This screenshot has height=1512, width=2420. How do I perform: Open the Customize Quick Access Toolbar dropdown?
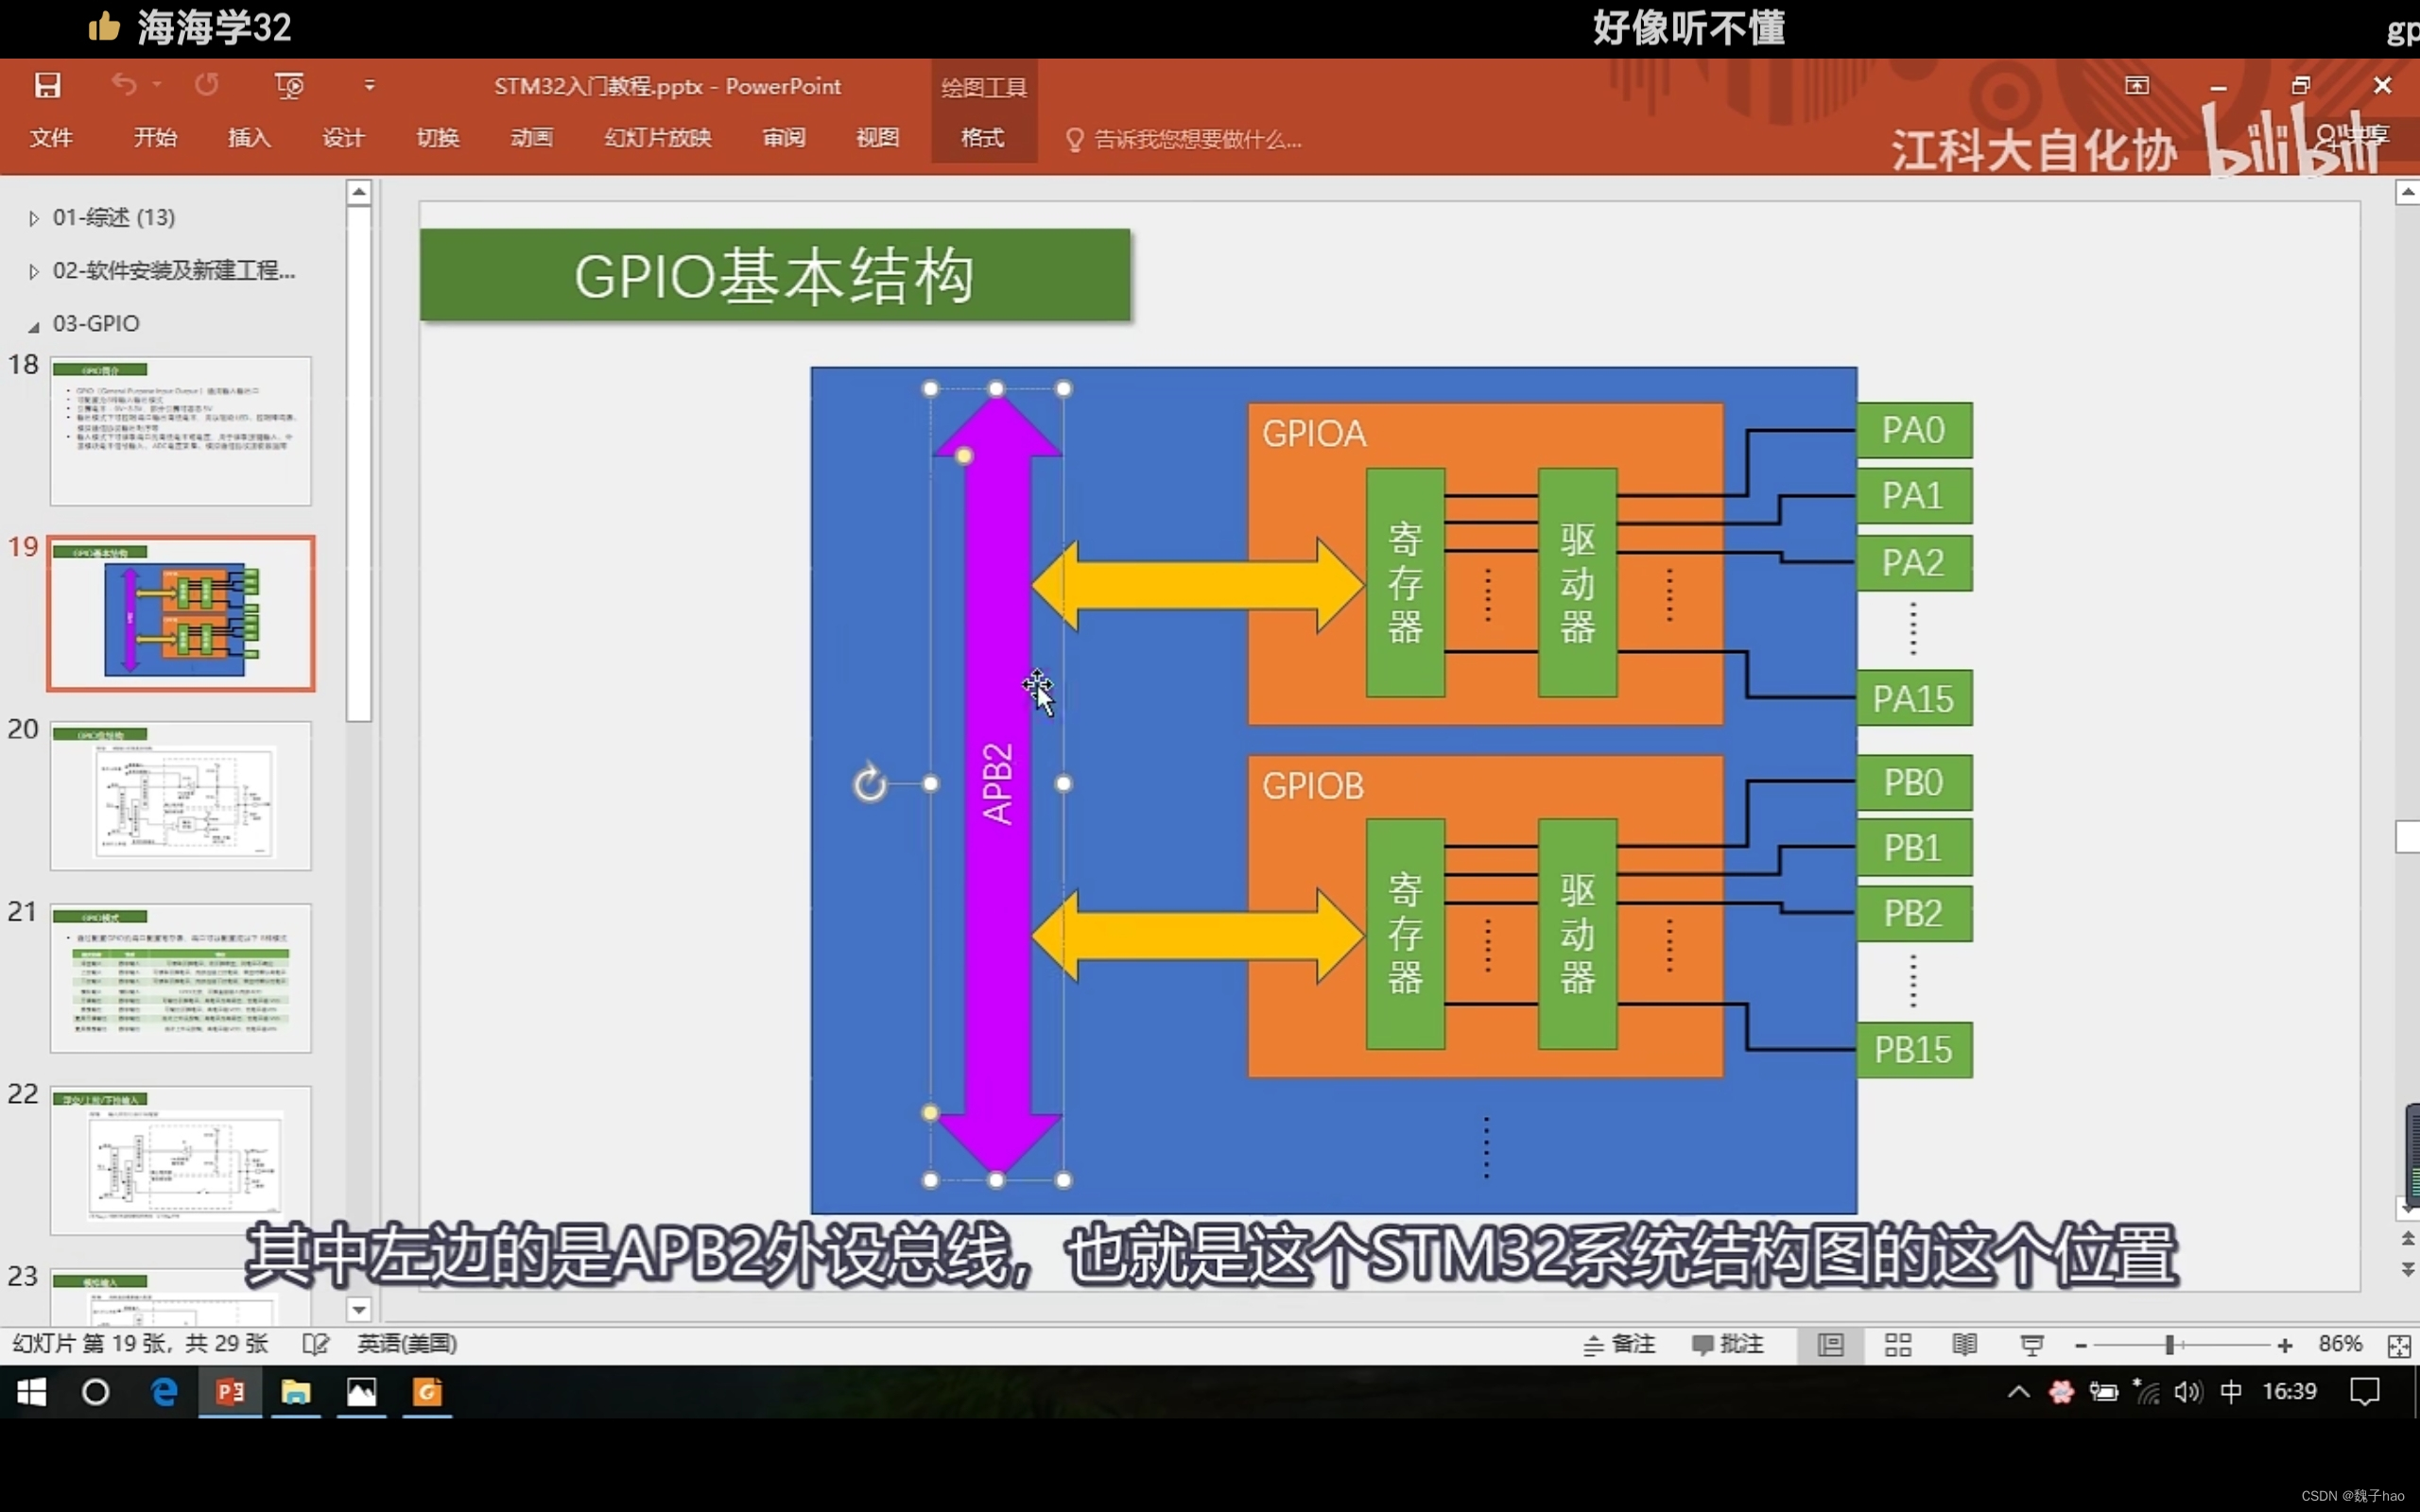pyautogui.click(x=368, y=86)
